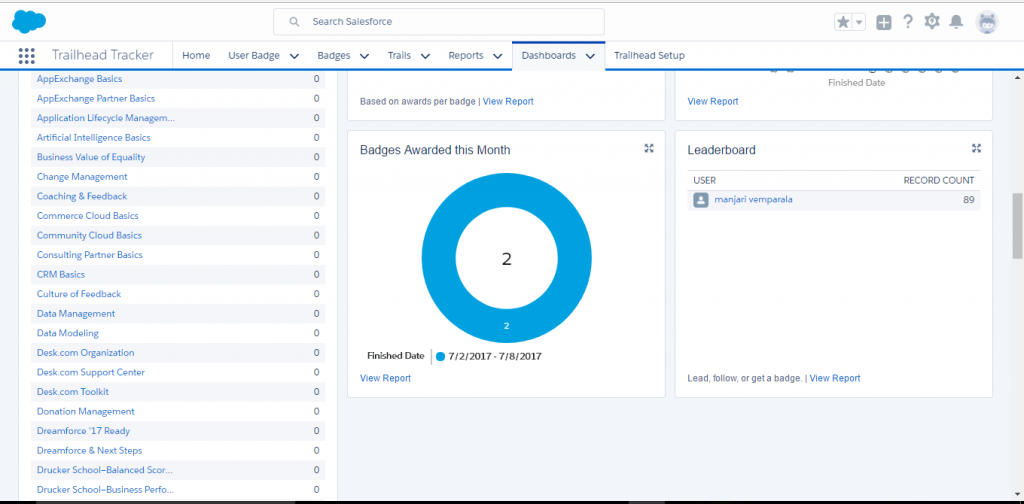This screenshot has width=1024, height=504.
Task: Expand the Badges tab dropdown chevron
Action: click(364, 56)
